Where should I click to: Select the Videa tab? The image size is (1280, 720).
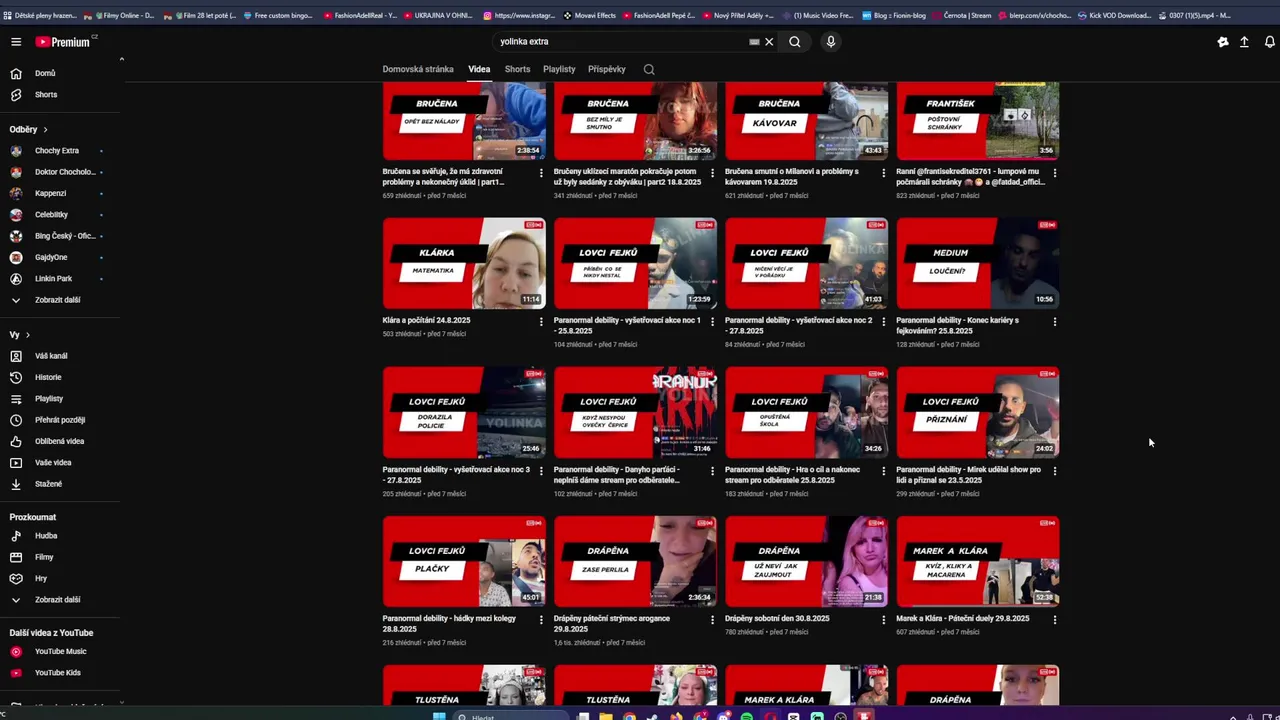click(479, 69)
